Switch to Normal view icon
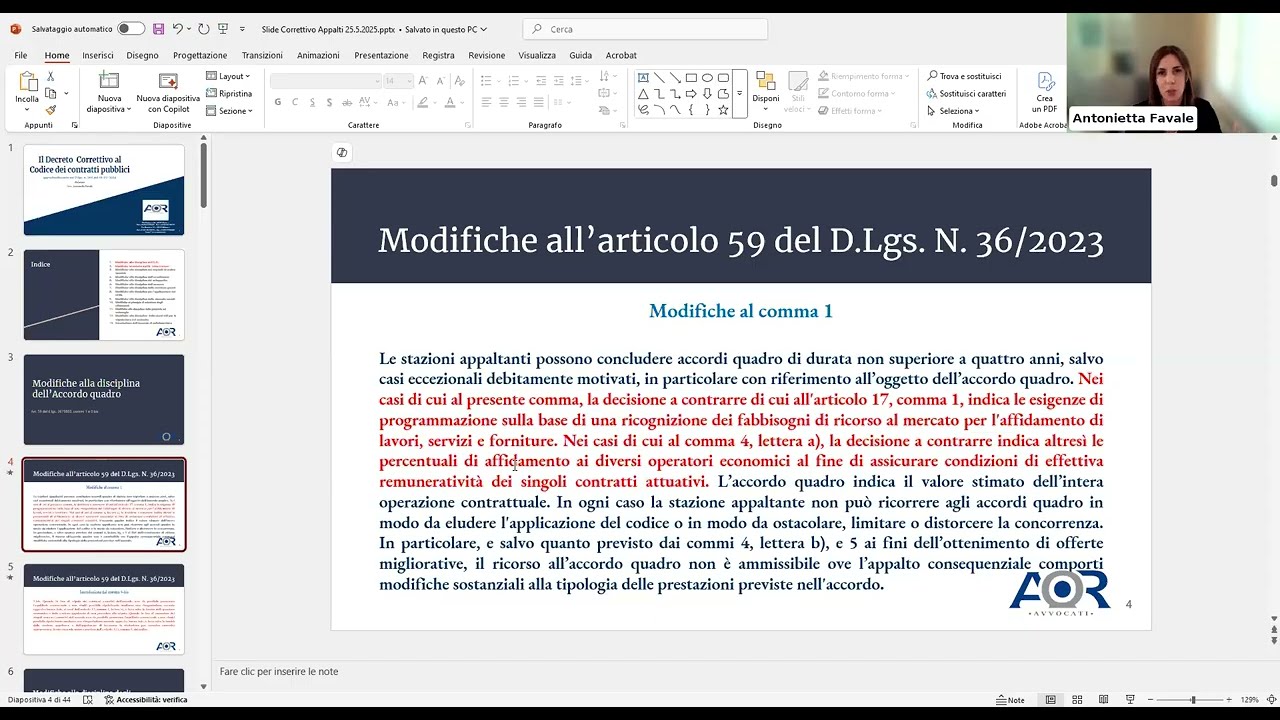This screenshot has height=720, width=1280. [1050, 700]
